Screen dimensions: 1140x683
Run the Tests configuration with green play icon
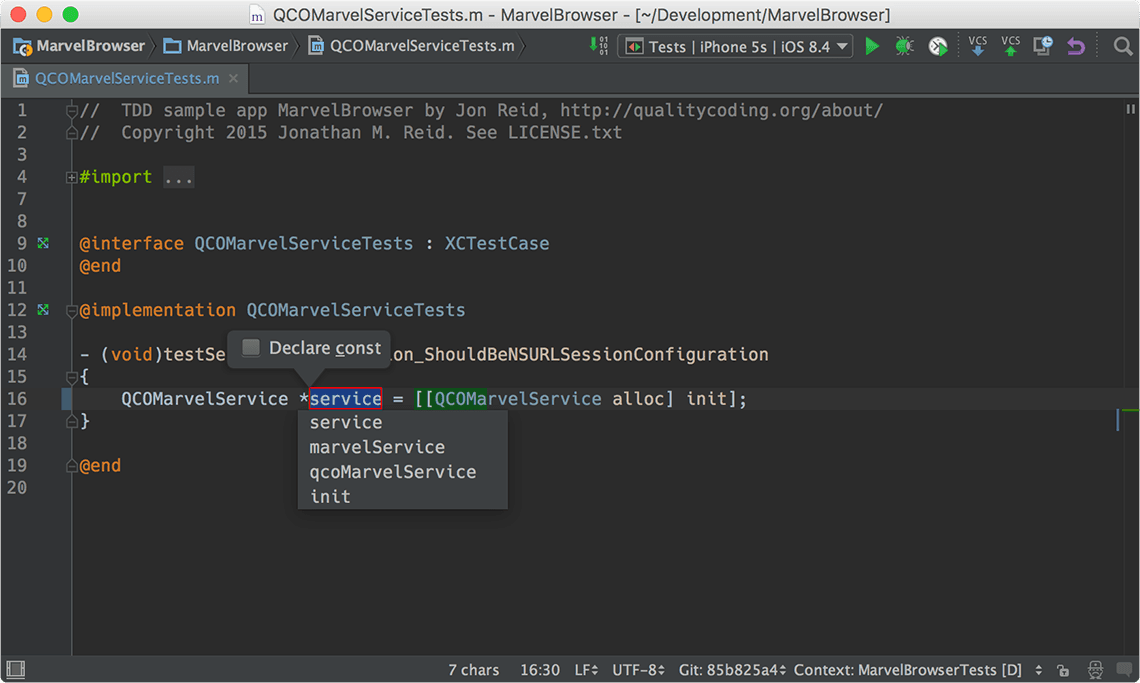tap(871, 46)
